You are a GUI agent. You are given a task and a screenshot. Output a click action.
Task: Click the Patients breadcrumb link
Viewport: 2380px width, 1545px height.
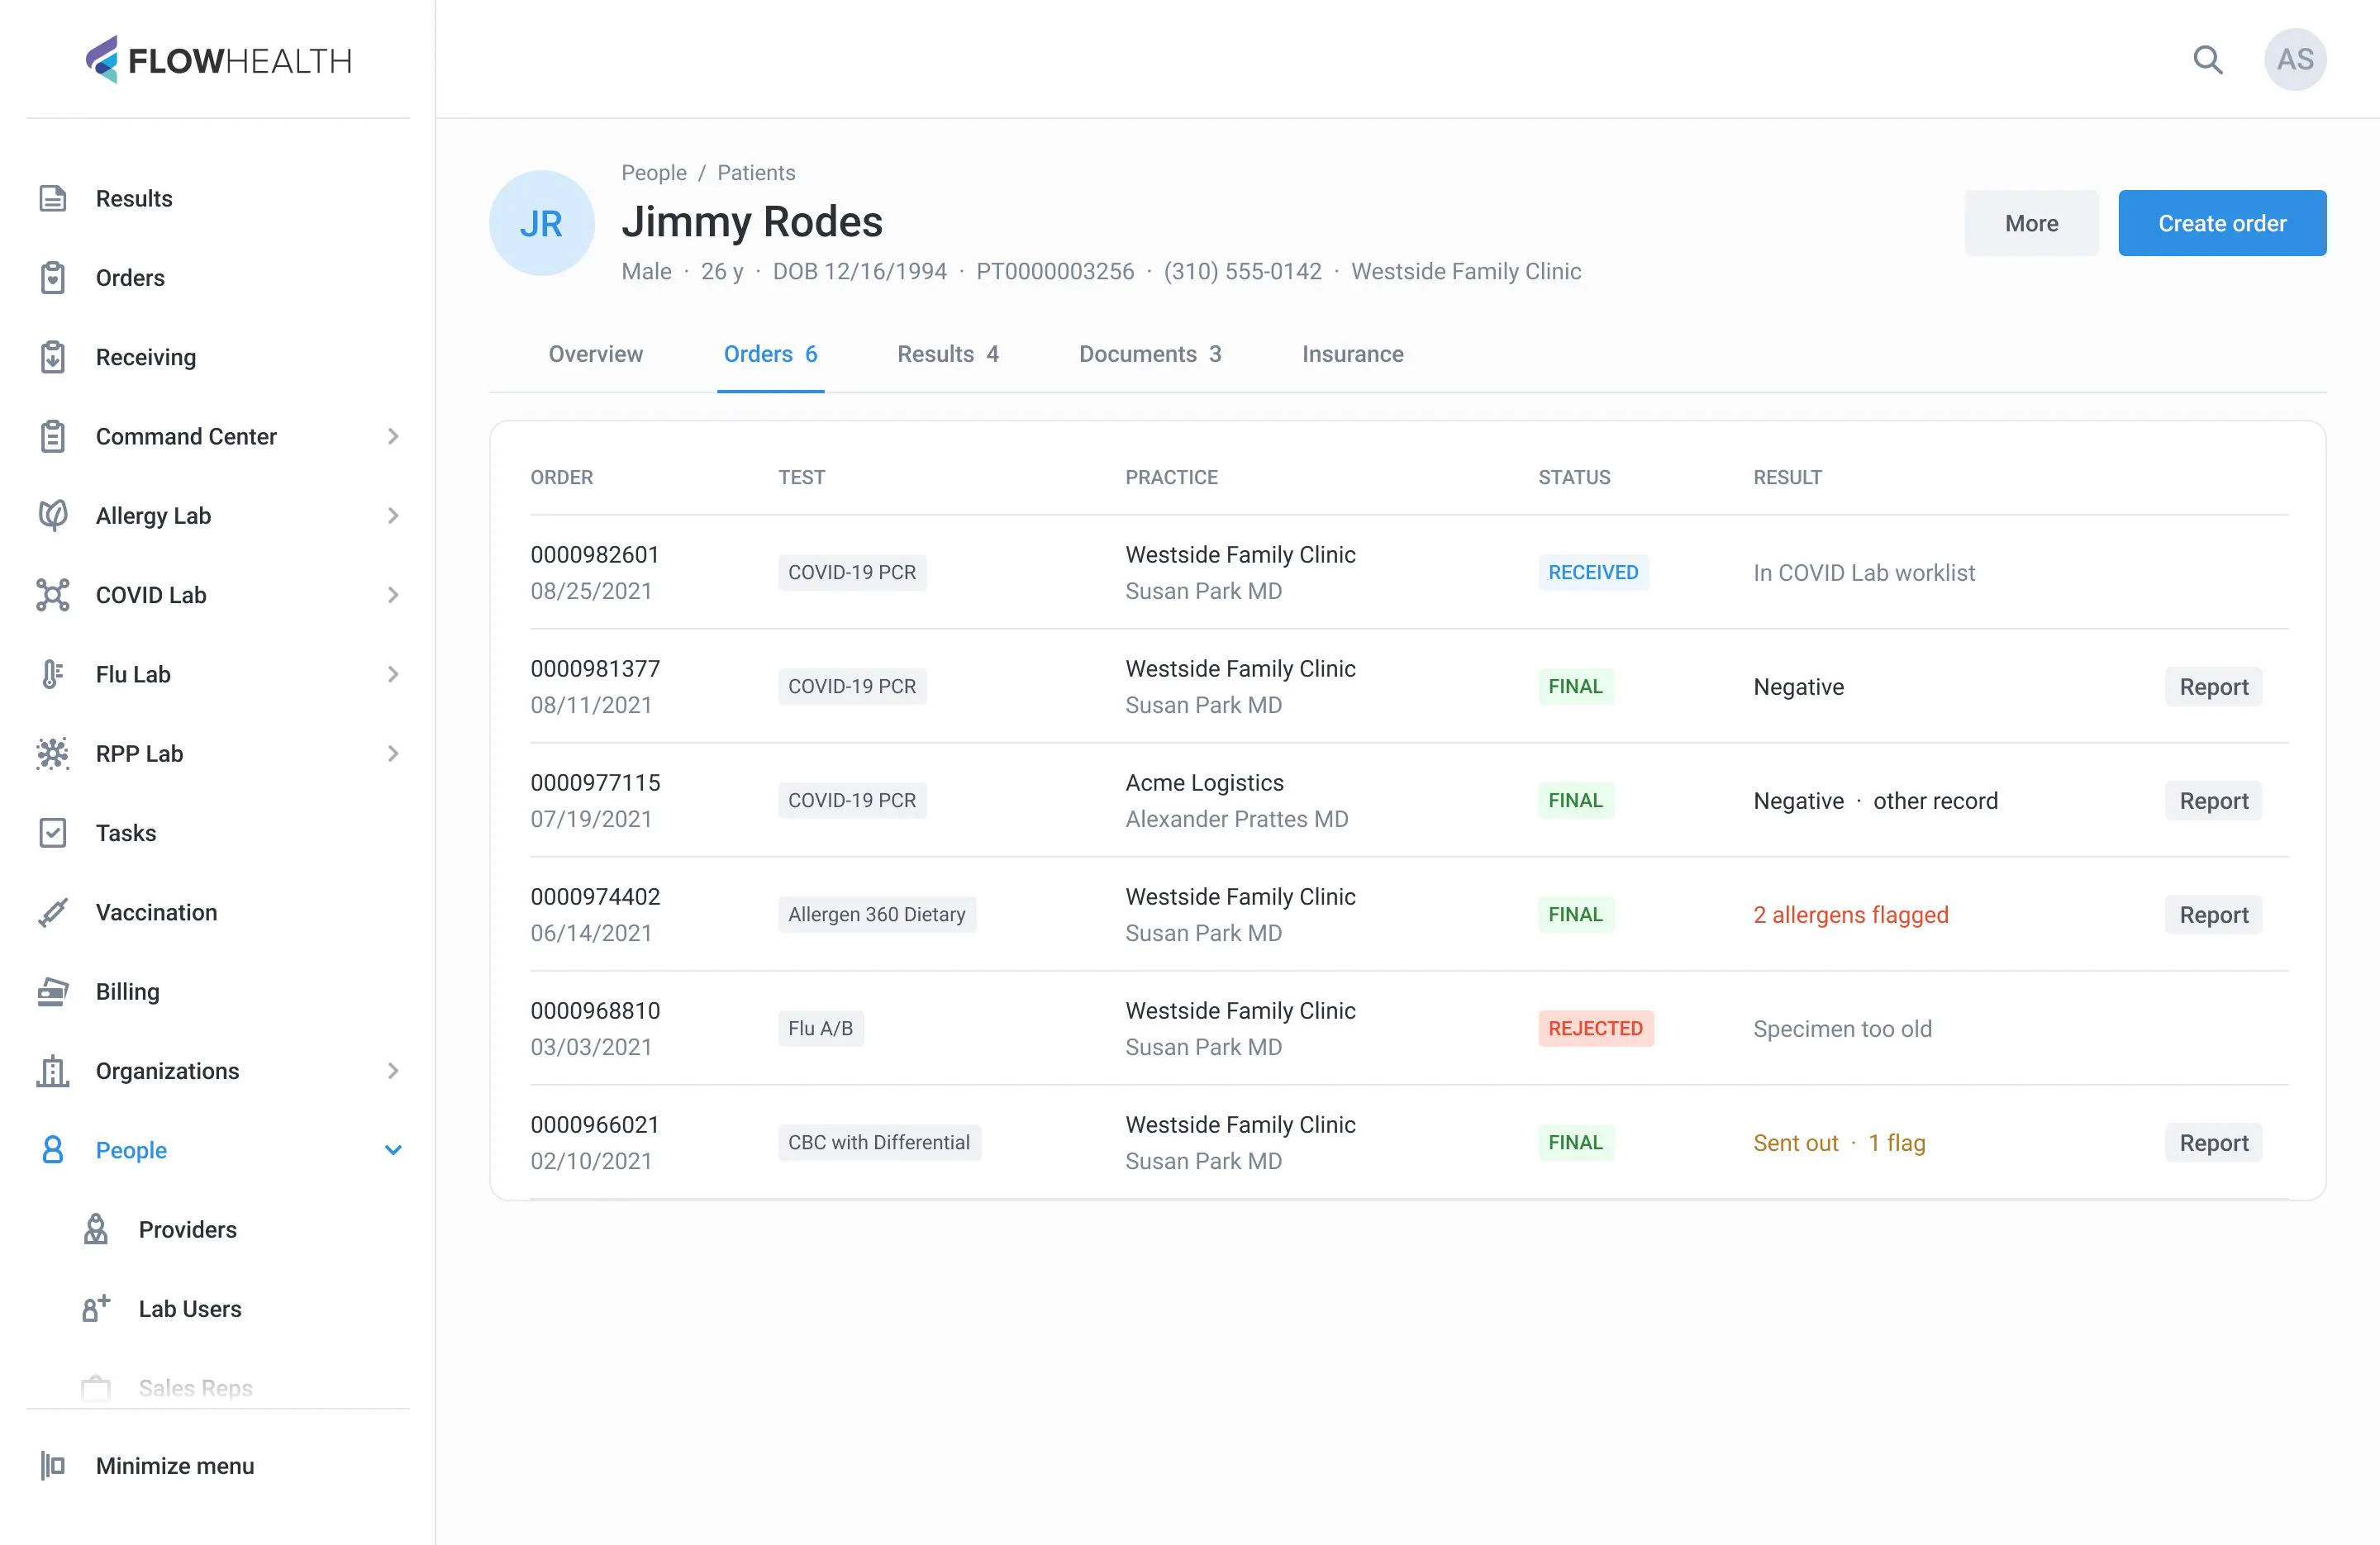point(756,173)
